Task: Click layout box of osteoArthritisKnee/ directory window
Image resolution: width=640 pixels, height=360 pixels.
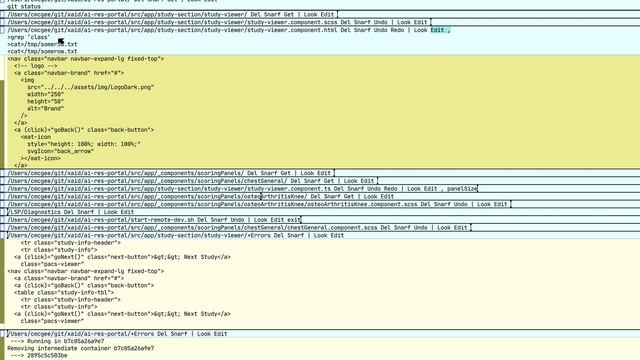Action: tap(2, 196)
